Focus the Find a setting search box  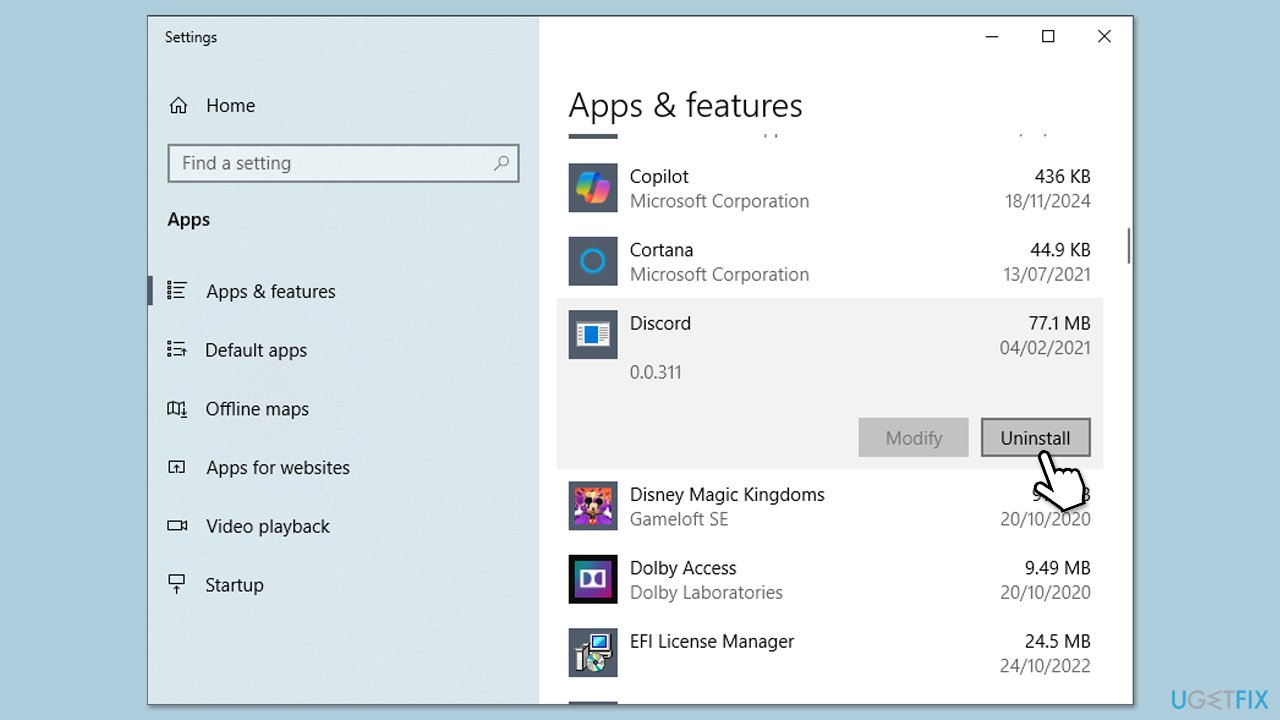(x=343, y=163)
